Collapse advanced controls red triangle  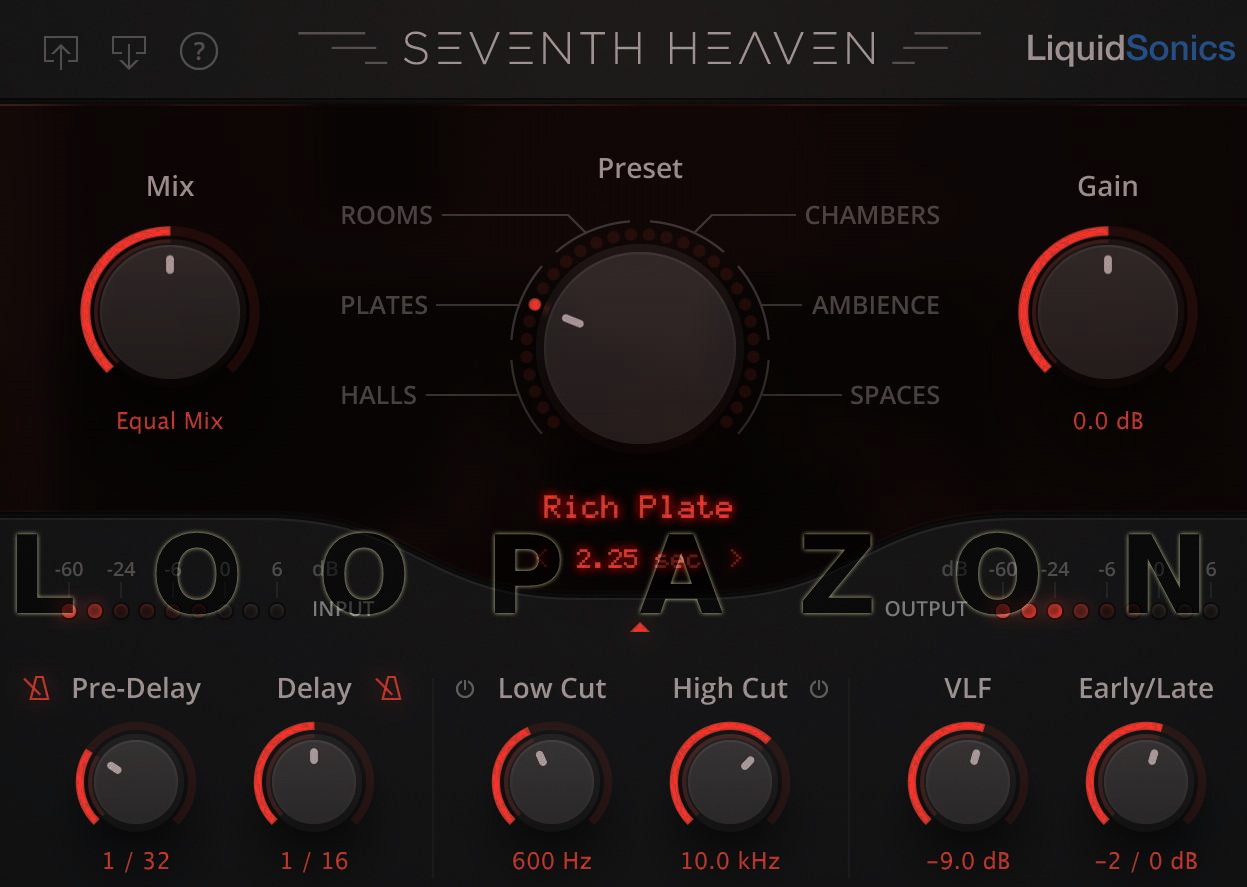(640, 628)
